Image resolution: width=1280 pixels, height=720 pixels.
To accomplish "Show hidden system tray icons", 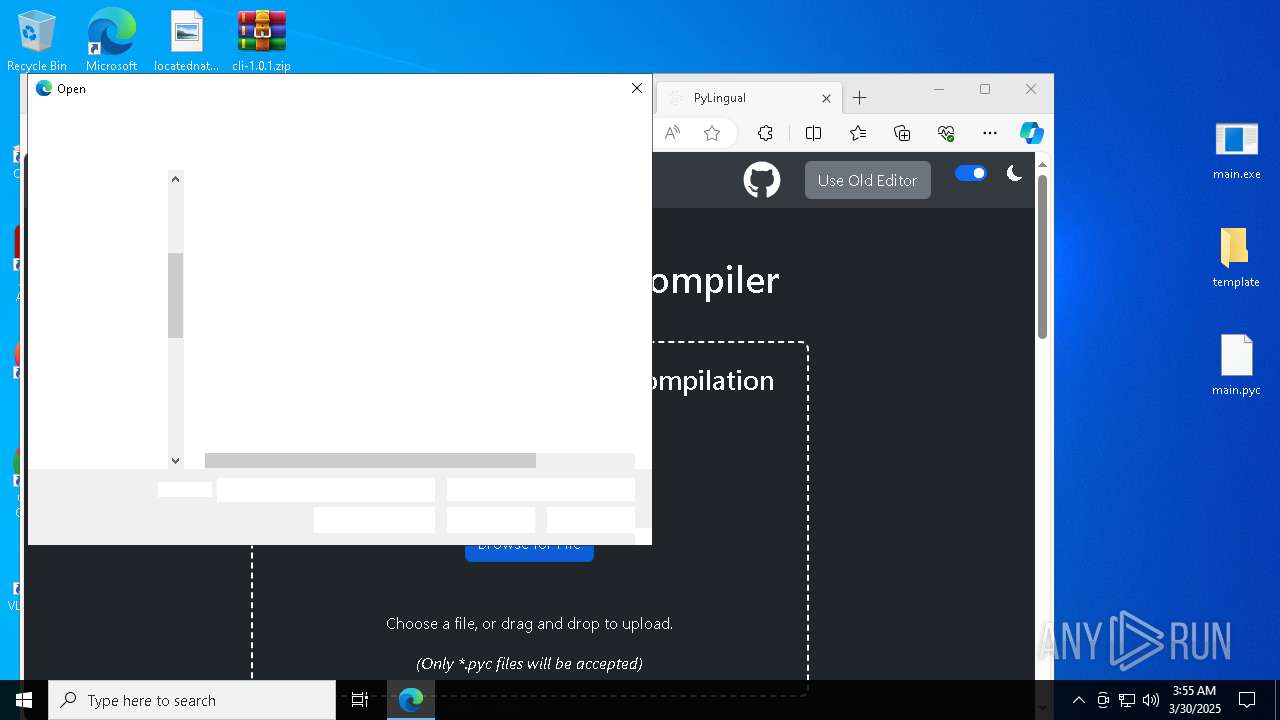I will 1078,700.
